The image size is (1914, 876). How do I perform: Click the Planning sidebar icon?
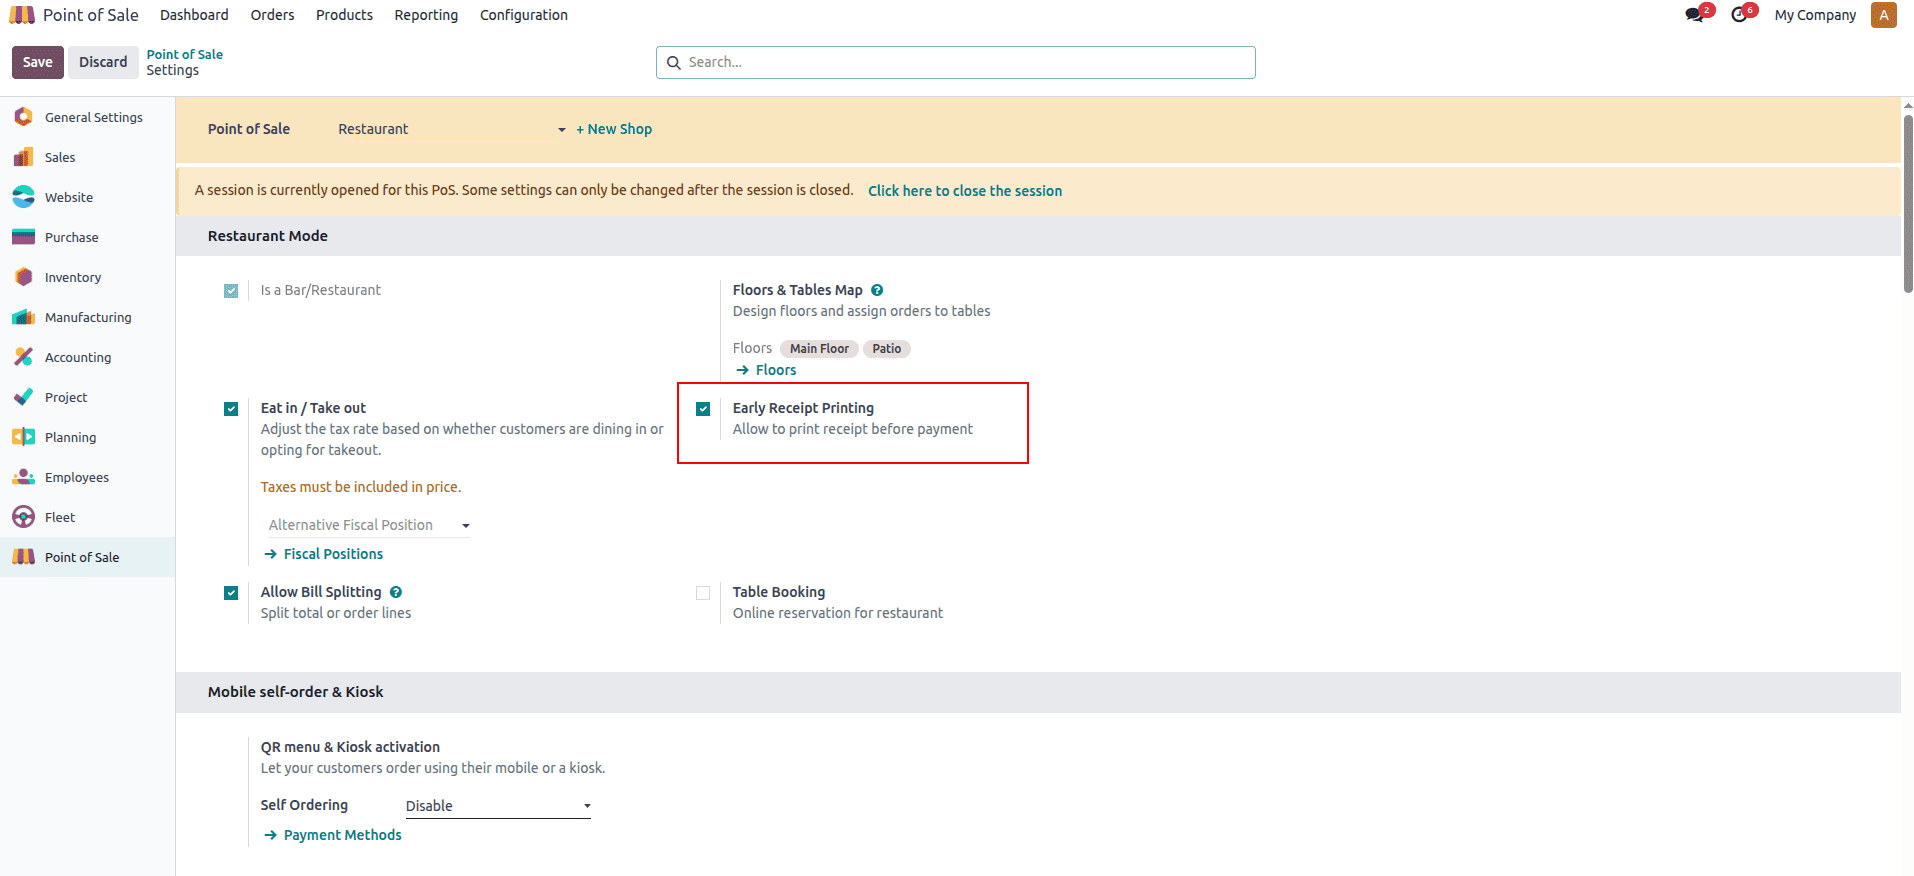(x=24, y=437)
